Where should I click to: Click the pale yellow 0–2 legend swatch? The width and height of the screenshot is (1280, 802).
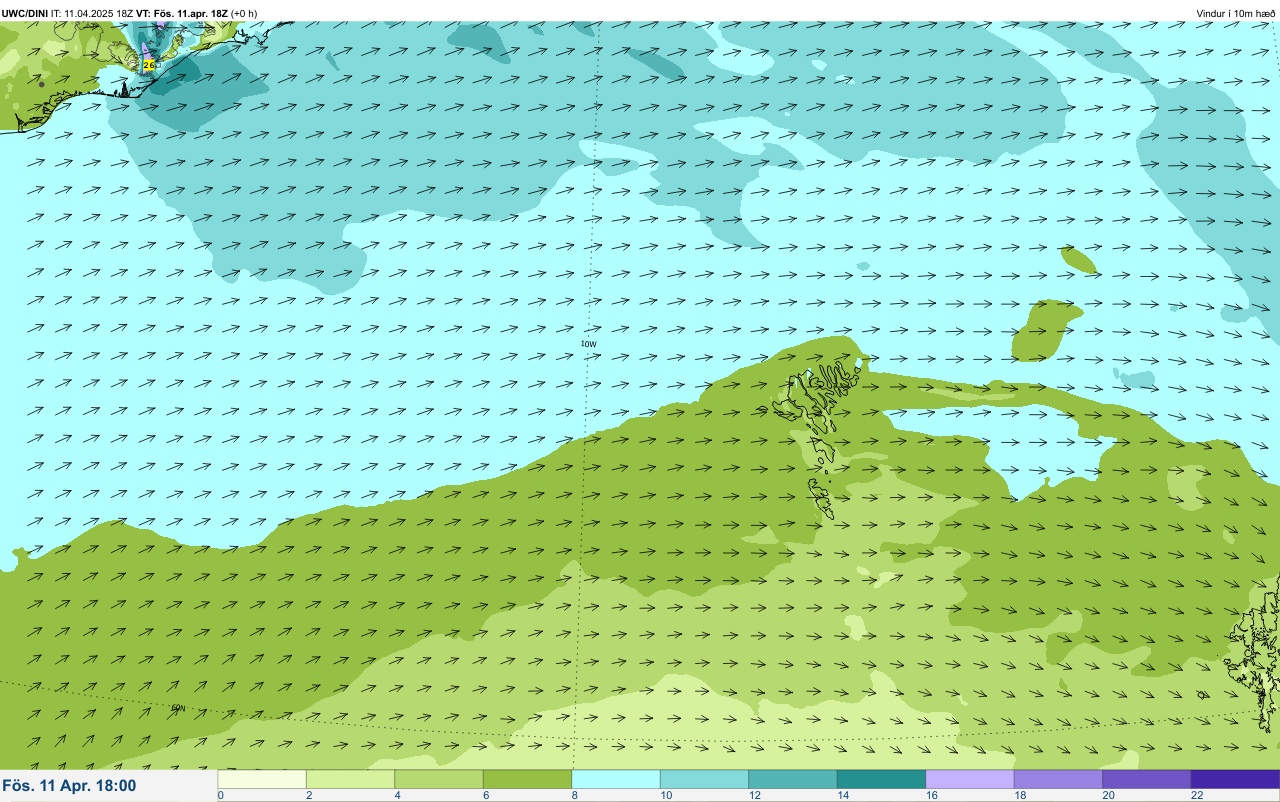click(262, 779)
